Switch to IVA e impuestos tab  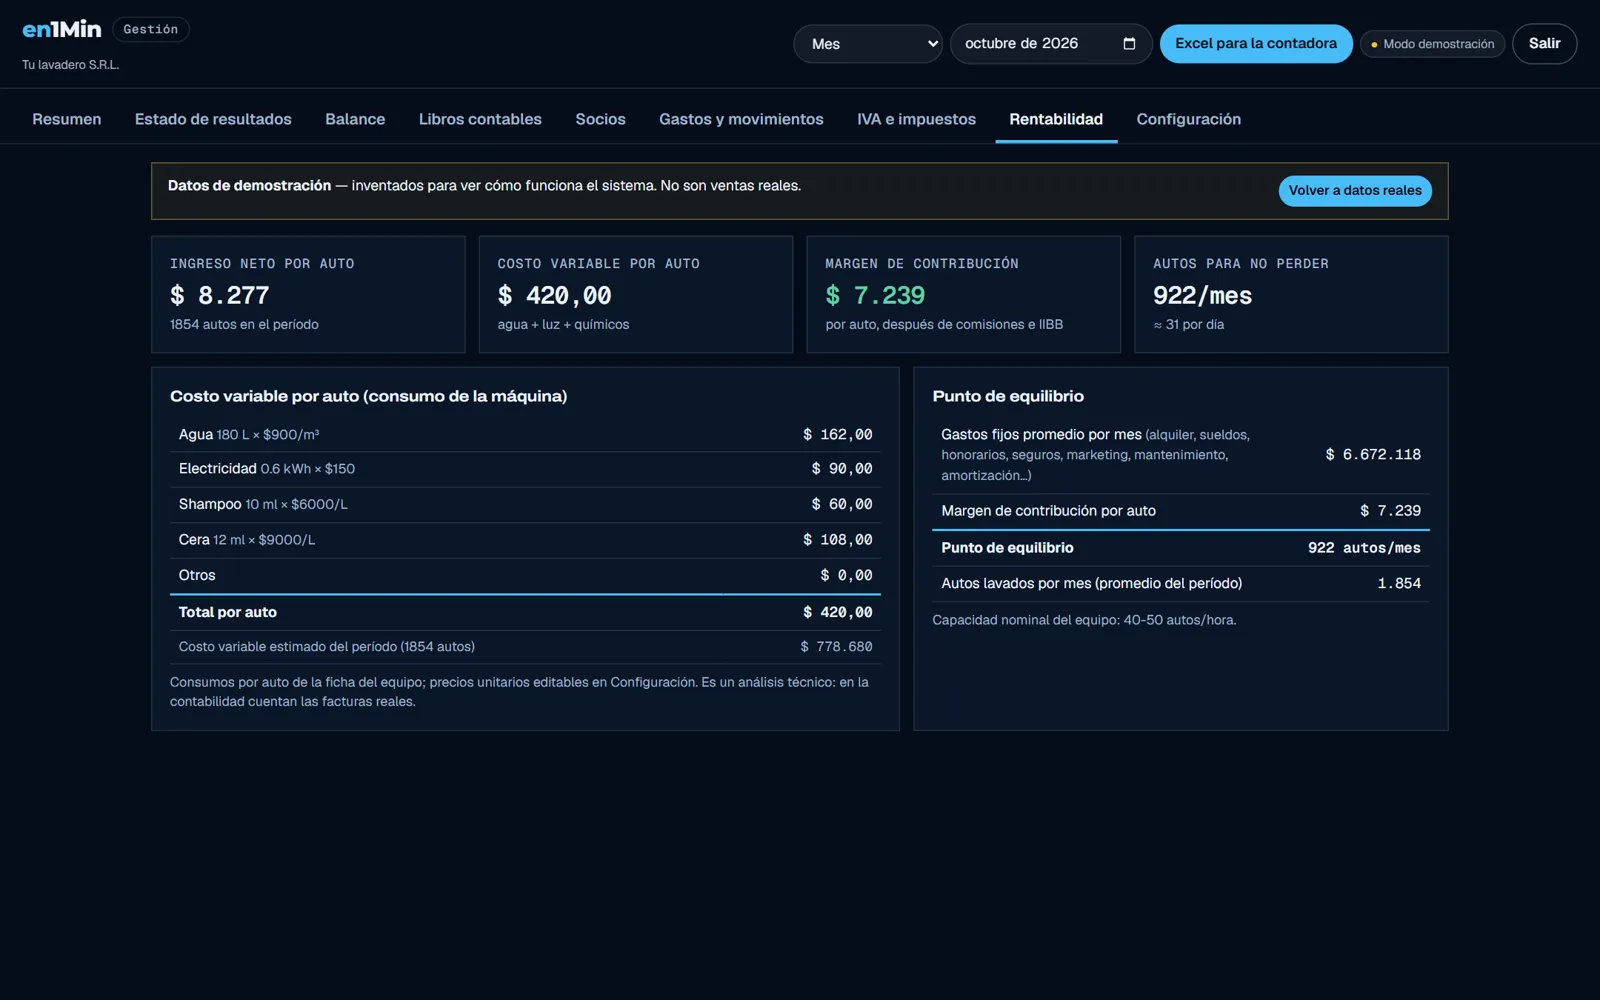tap(916, 119)
